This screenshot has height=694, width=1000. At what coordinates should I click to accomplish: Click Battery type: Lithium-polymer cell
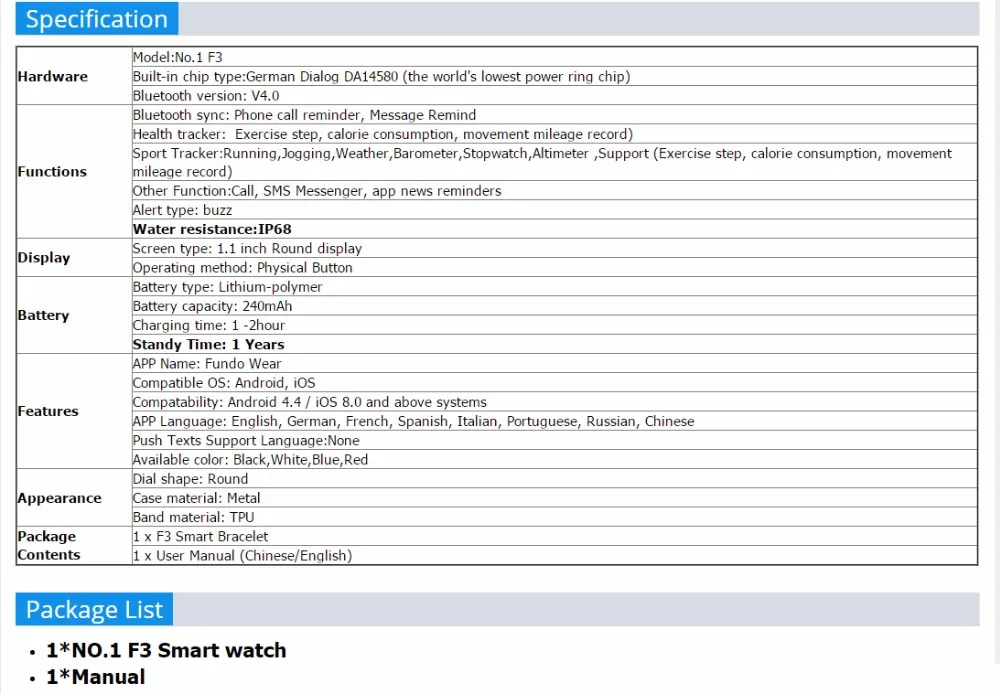[x=555, y=286]
